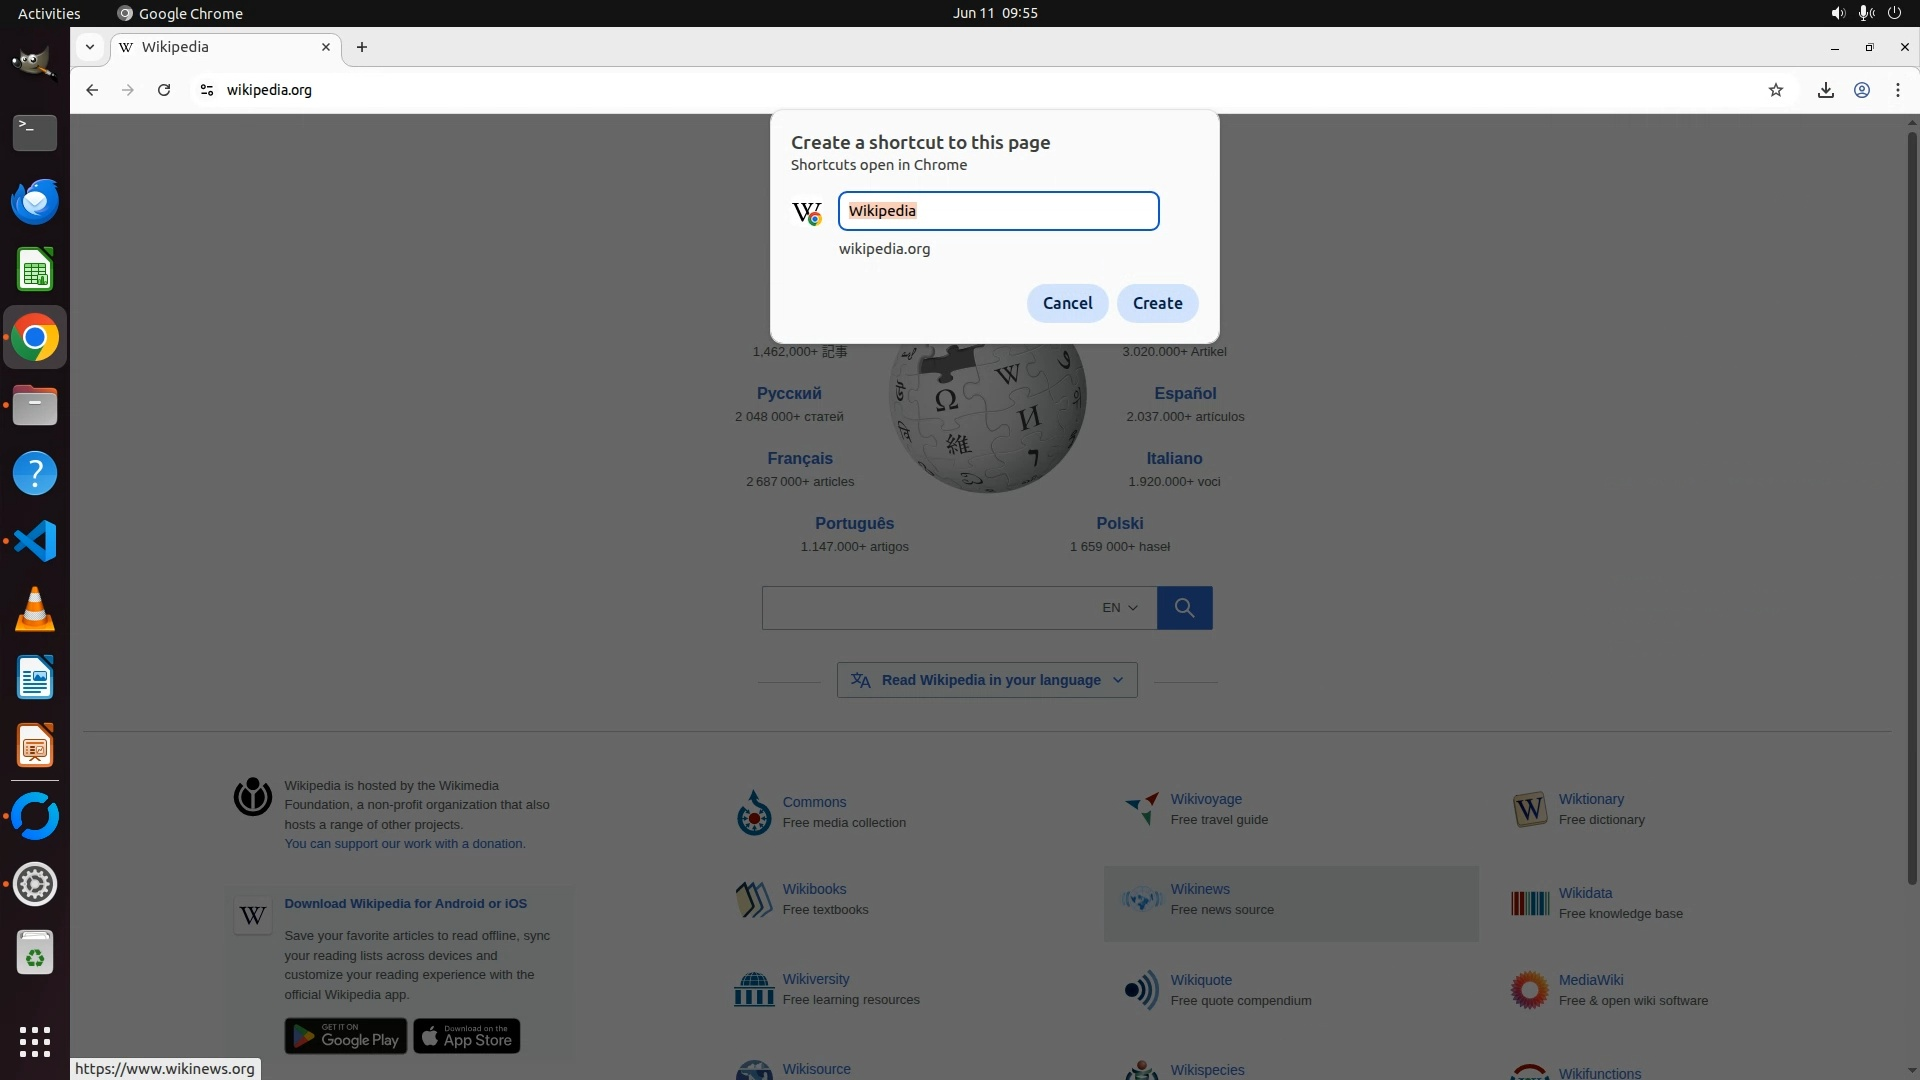Image resolution: width=1920 pixels, height=1080 pixels.
Task: Bookmark this page with the star icon
Action: 1775,90
